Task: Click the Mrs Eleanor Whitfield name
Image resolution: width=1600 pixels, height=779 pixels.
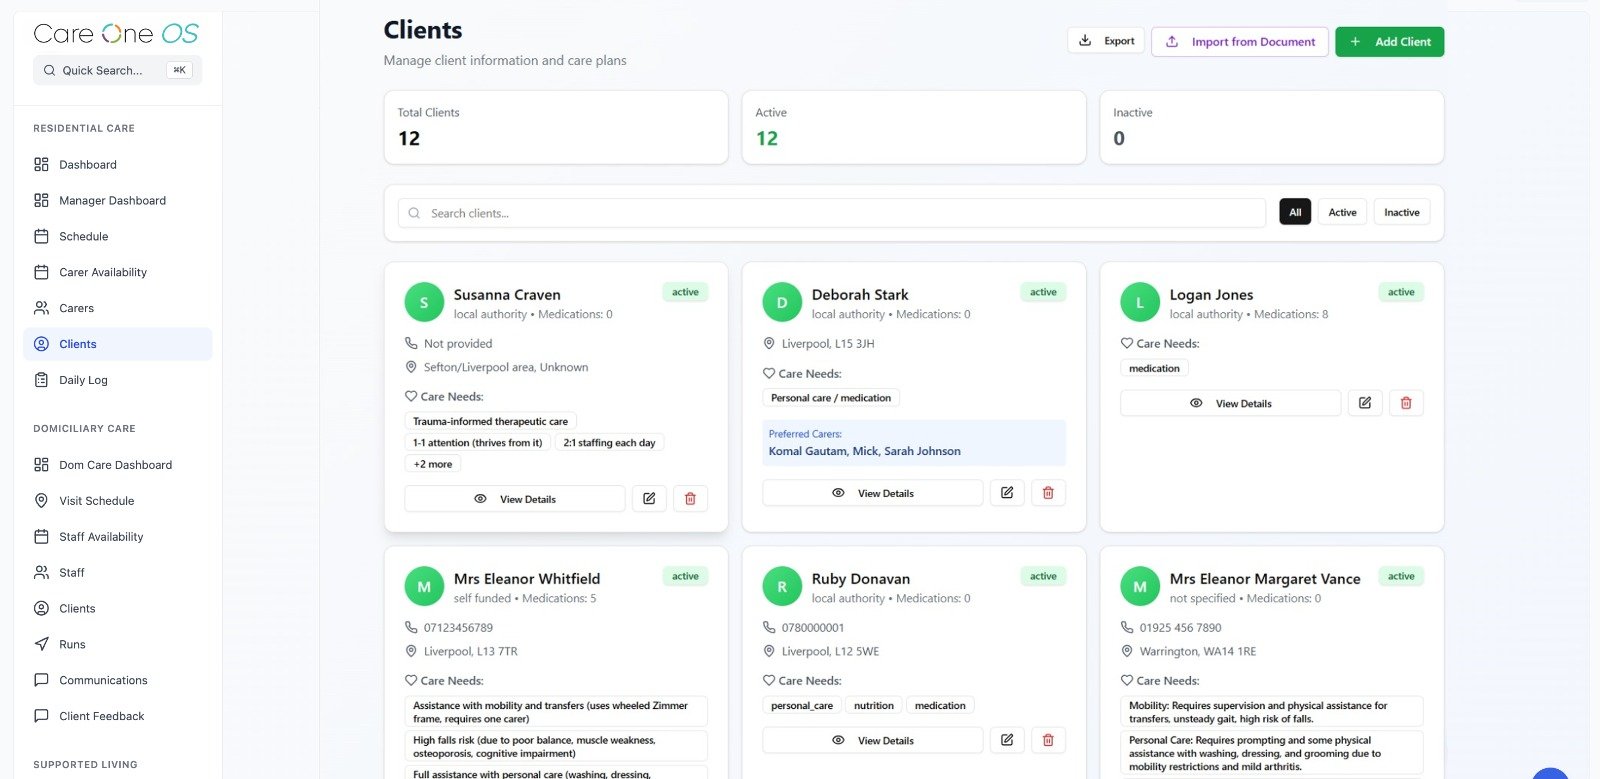Action: click(527, 578)
